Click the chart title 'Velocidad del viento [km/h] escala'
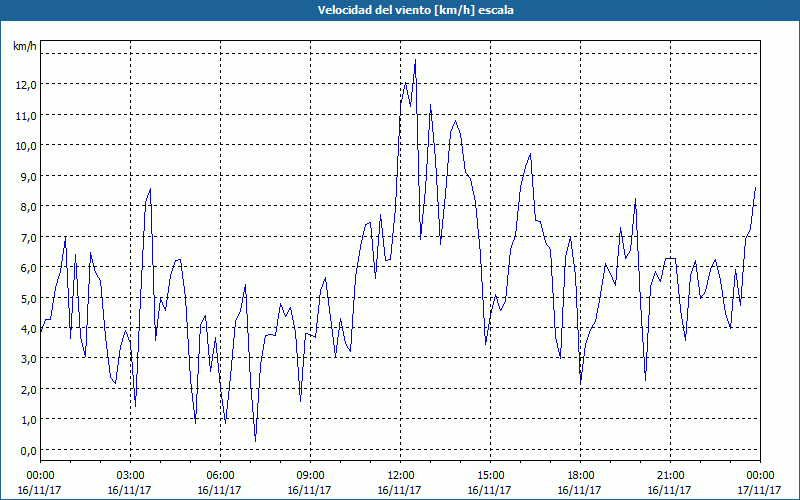Image resolution: width=800 pixels, height=500 pixels. 415,10
